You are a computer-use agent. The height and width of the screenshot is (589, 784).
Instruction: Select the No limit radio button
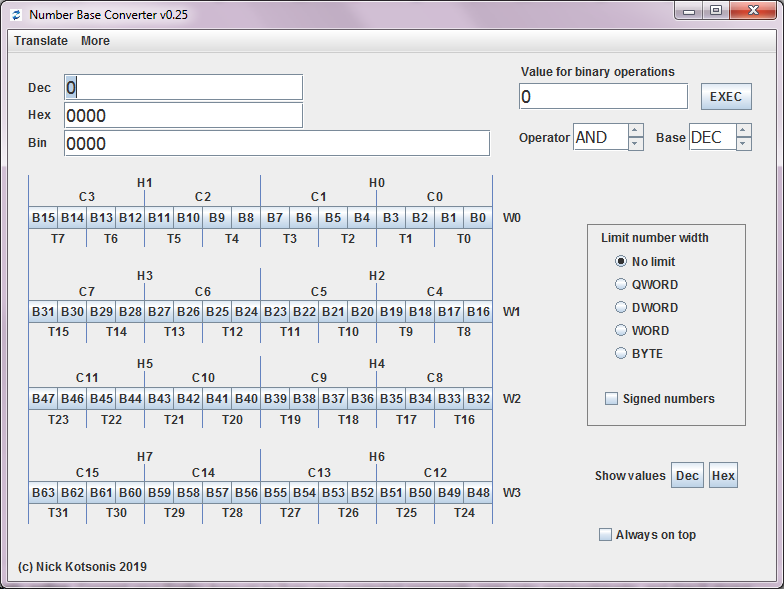pos(622,262)
